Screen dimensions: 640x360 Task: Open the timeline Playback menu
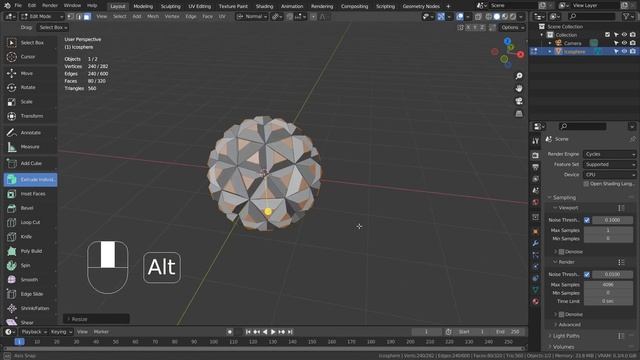[33, 332]
